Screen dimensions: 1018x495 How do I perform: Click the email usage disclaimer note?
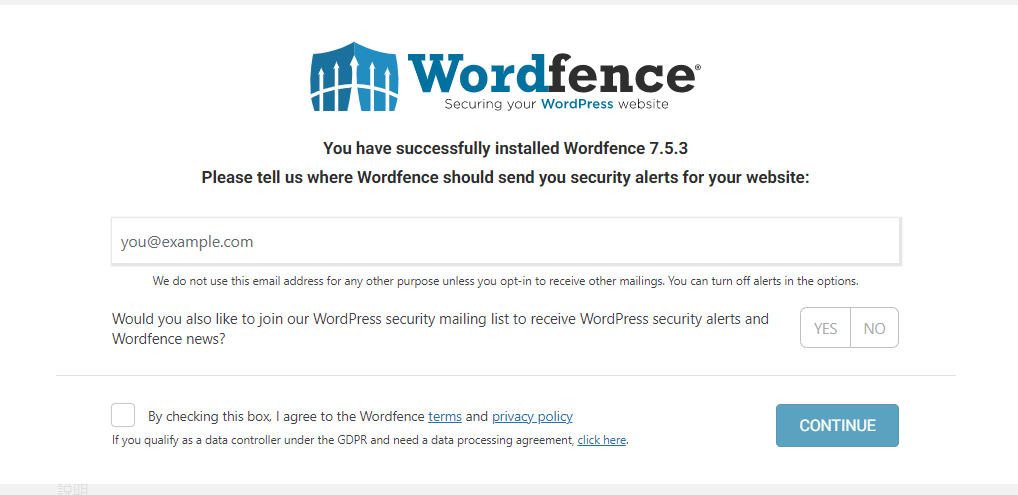point(506,281)
